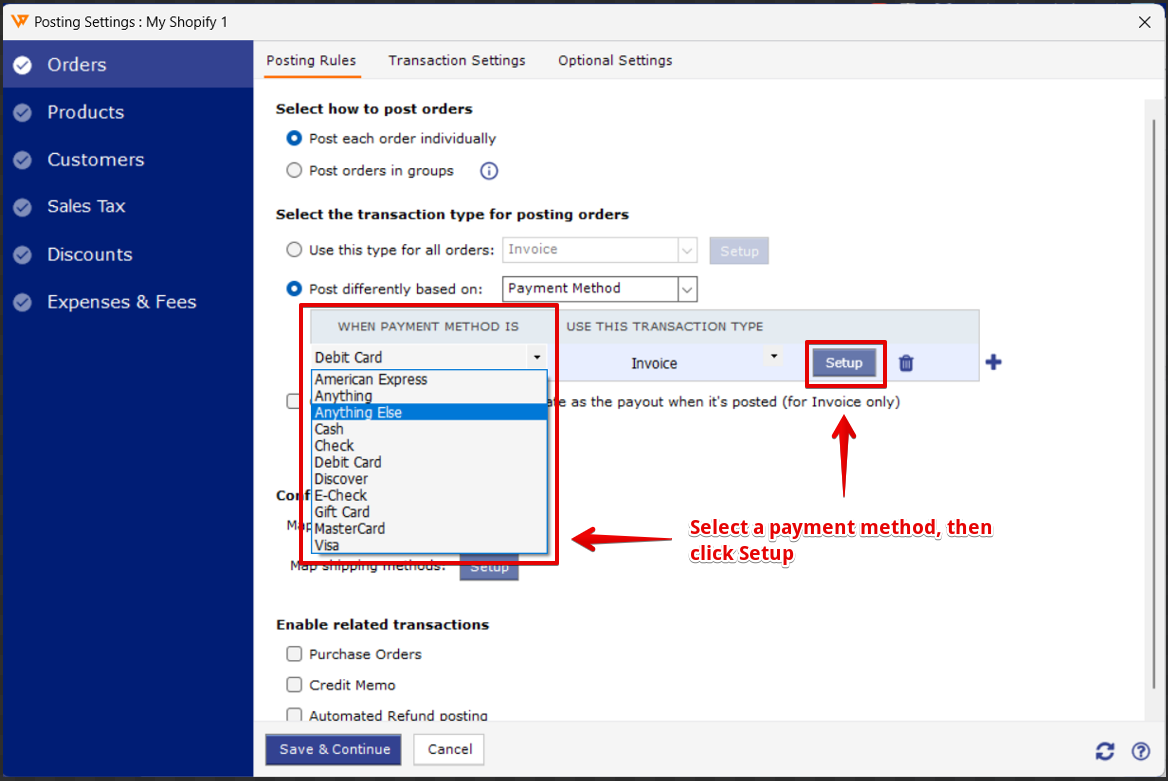Screen dimensions: 1168x781
Task: Tick the Credit Memo checkbox
Action: pos(294,685)
